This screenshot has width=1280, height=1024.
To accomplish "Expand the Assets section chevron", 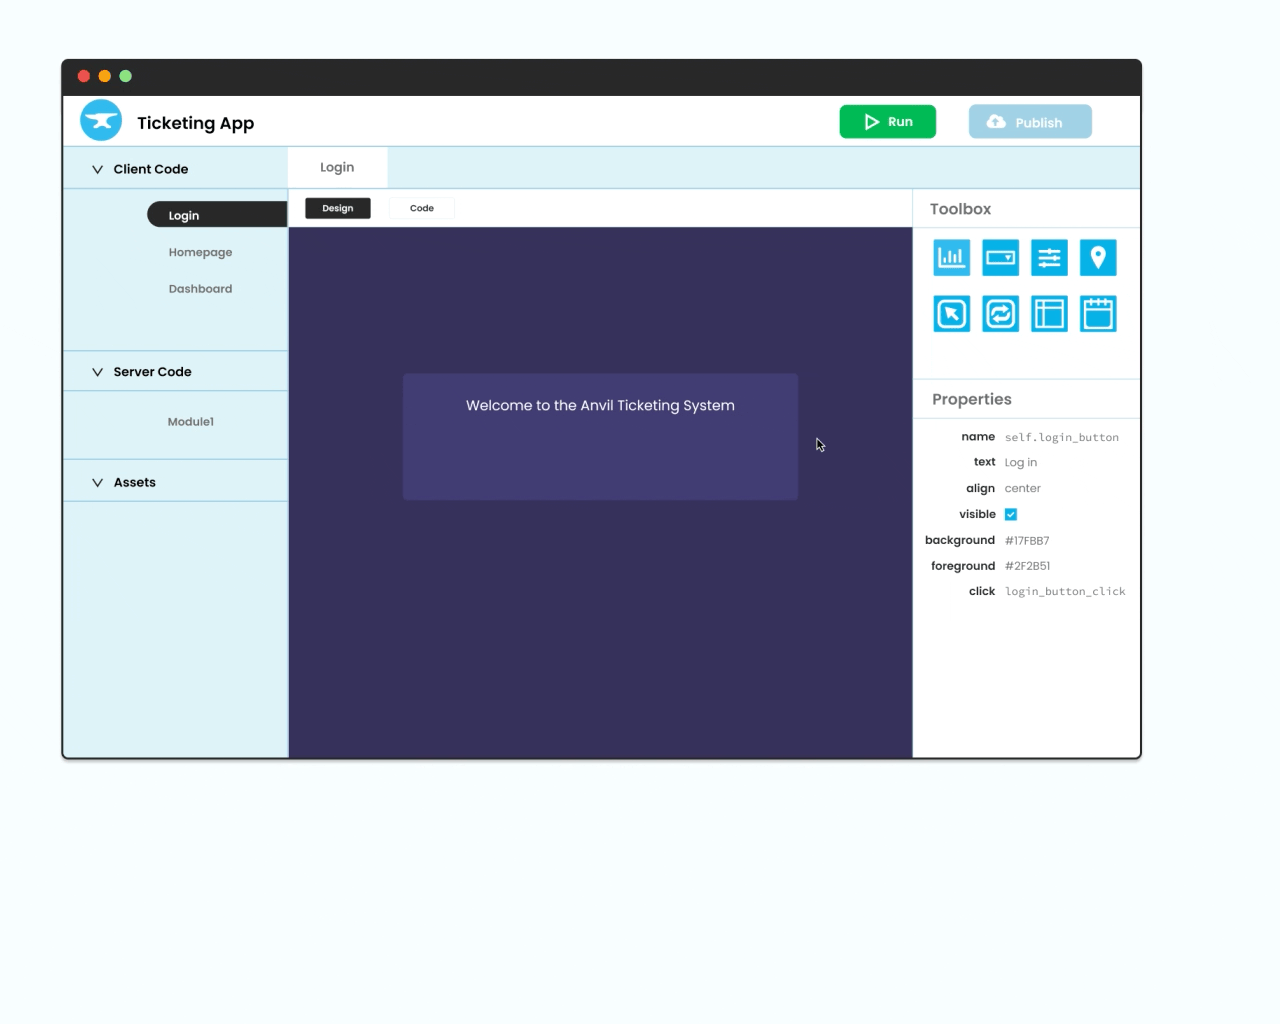I will 97,482.
